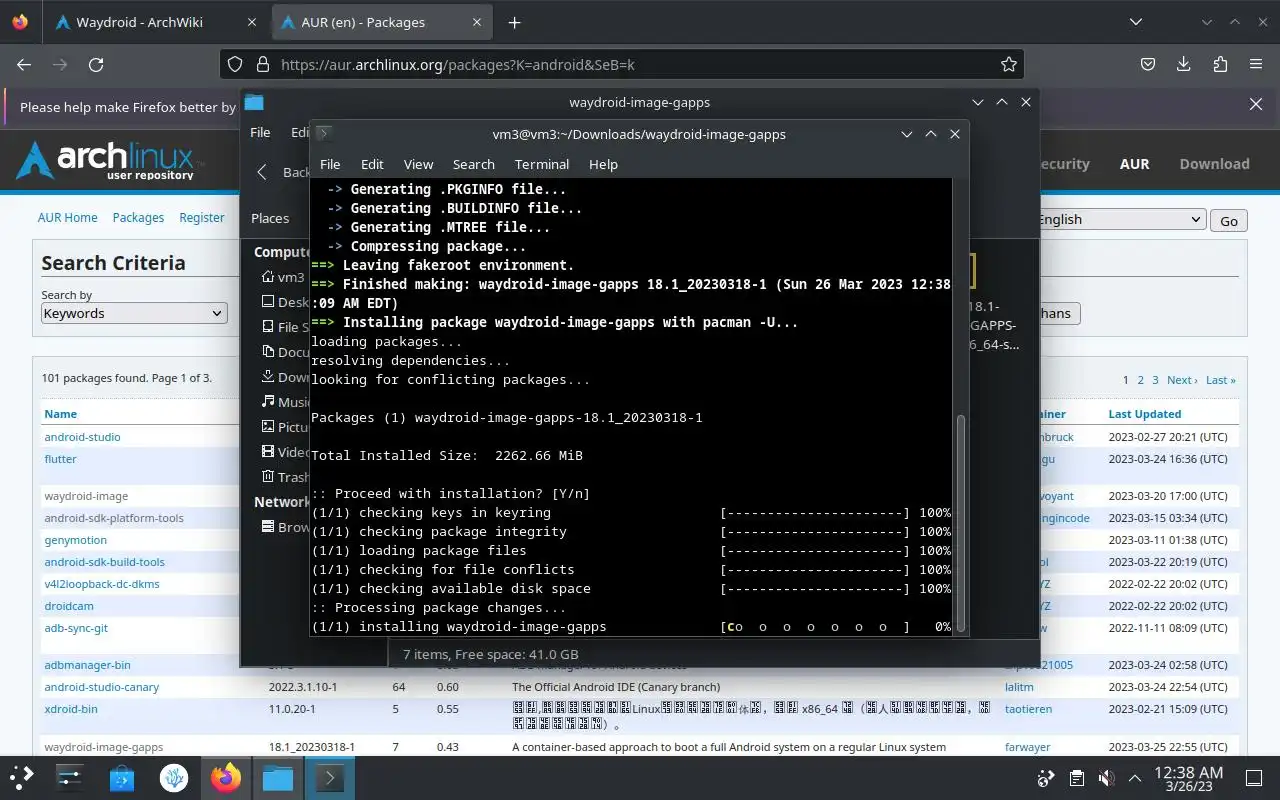This screenshot has width=1280, height=800.
Task: Click the Firefox back arrow
Action: click(24, 64)
